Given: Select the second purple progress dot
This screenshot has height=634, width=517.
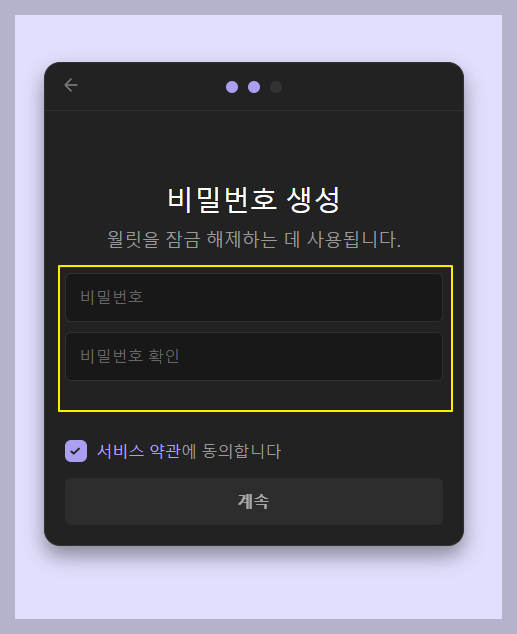Looking at the screenshot, I should 254,87.
